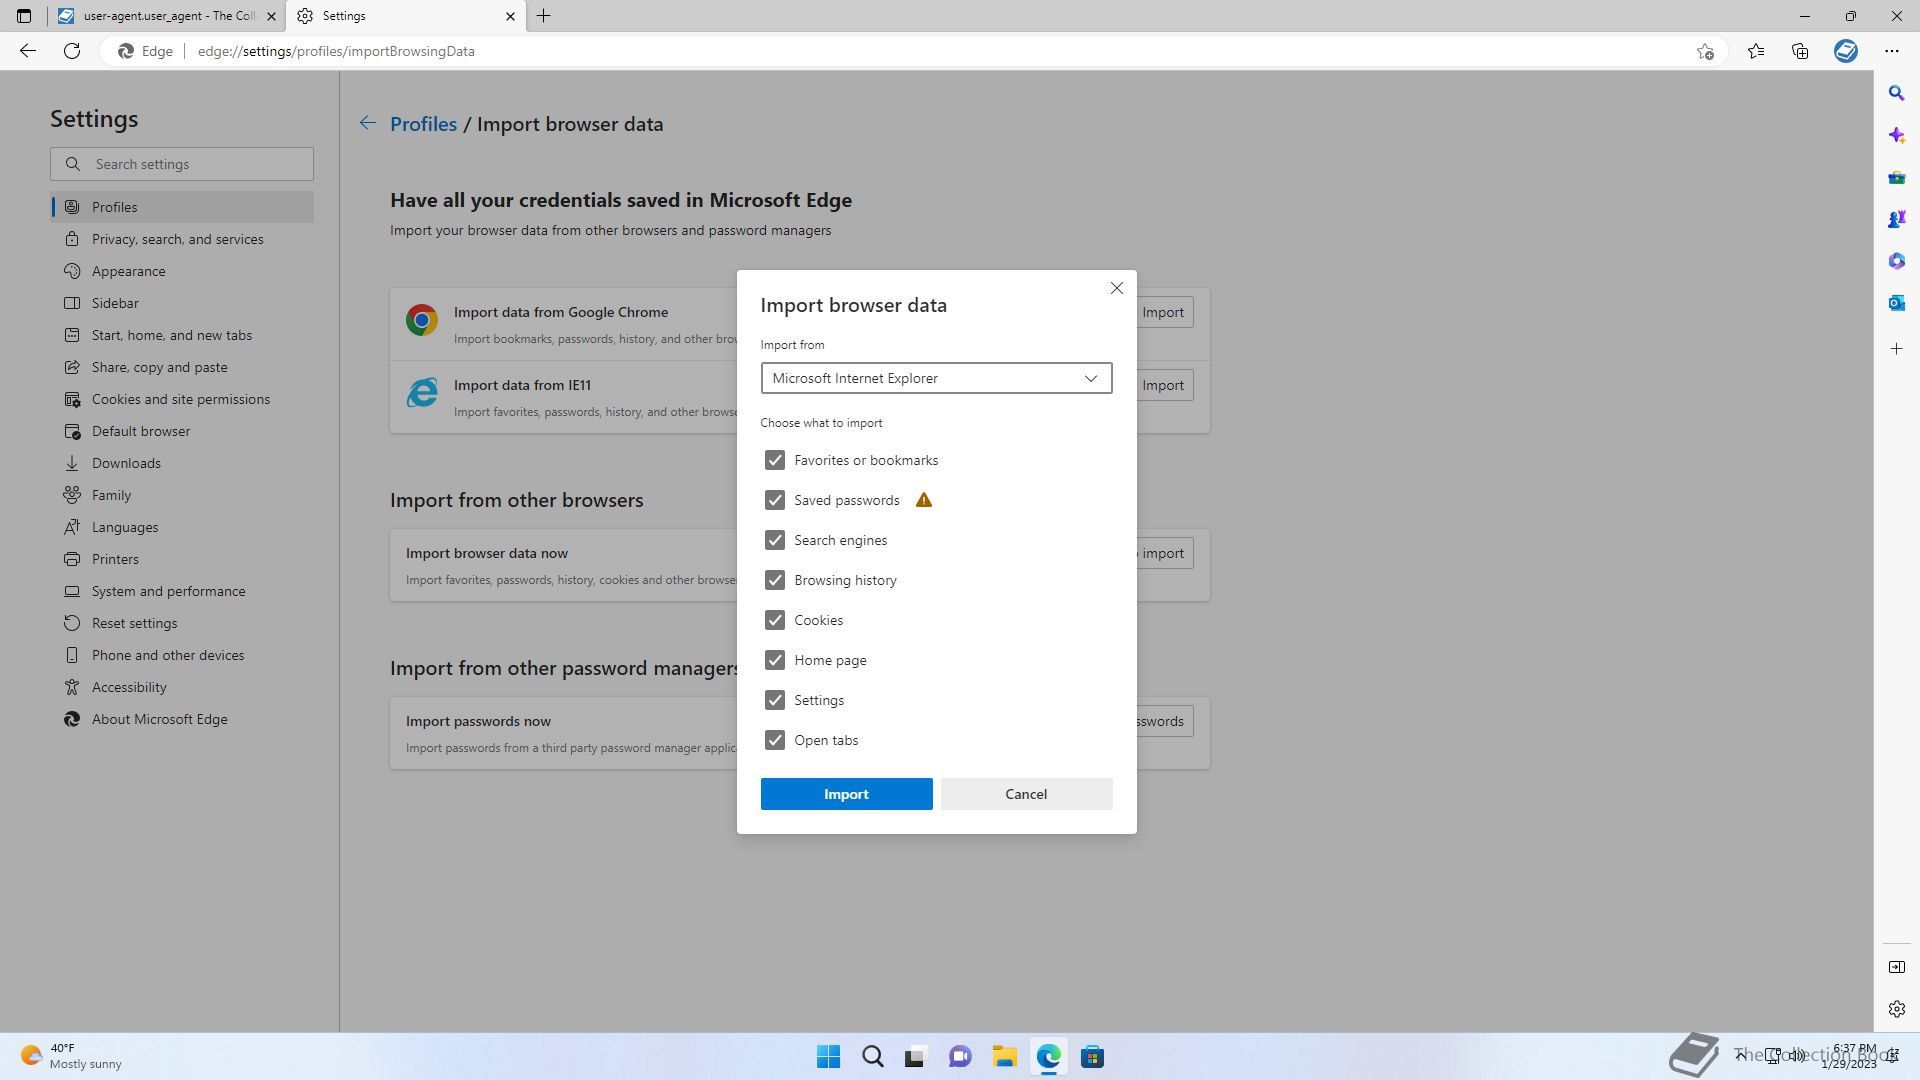
Task: Open the weather widget
Action: tap(72, 1056)
